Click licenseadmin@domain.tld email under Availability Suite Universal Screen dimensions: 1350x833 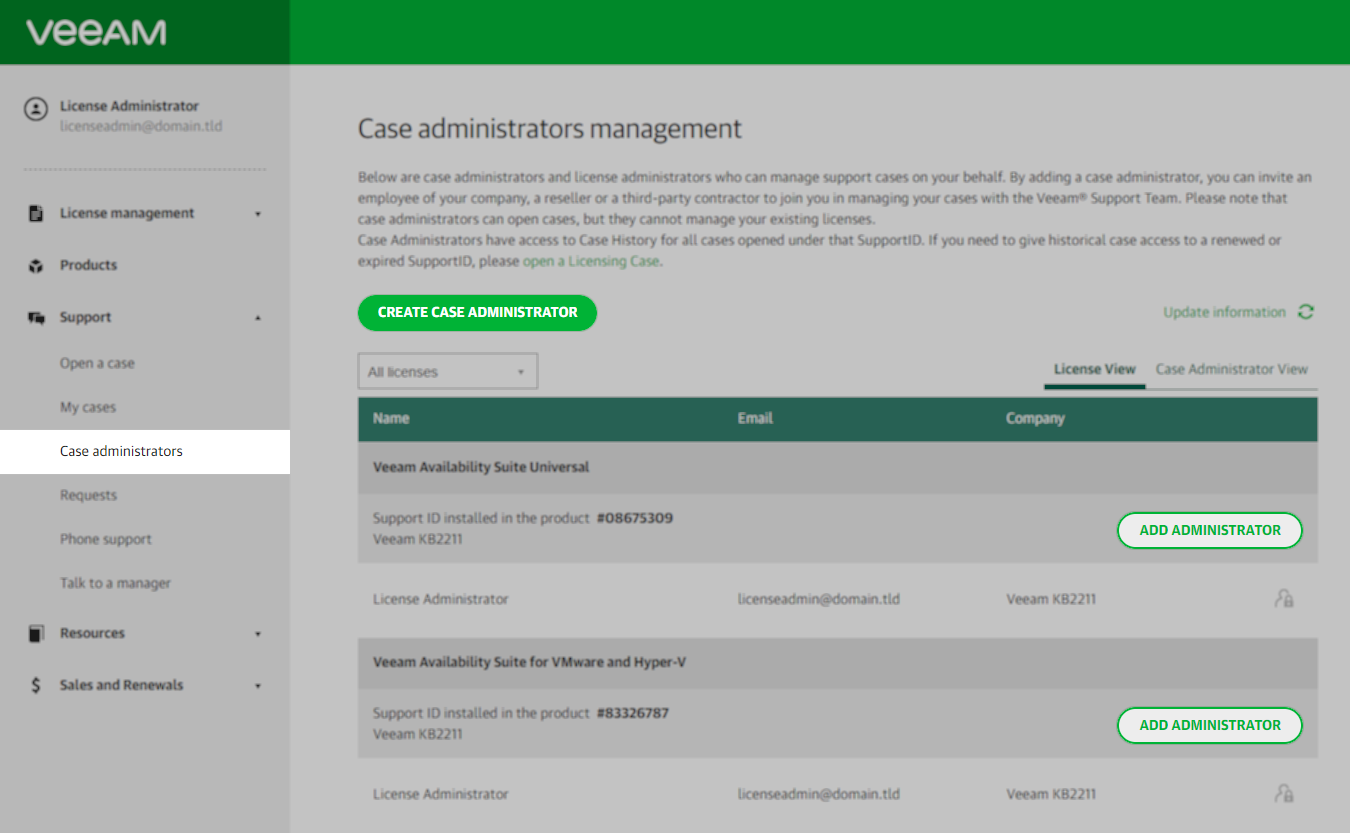[819, 599]
